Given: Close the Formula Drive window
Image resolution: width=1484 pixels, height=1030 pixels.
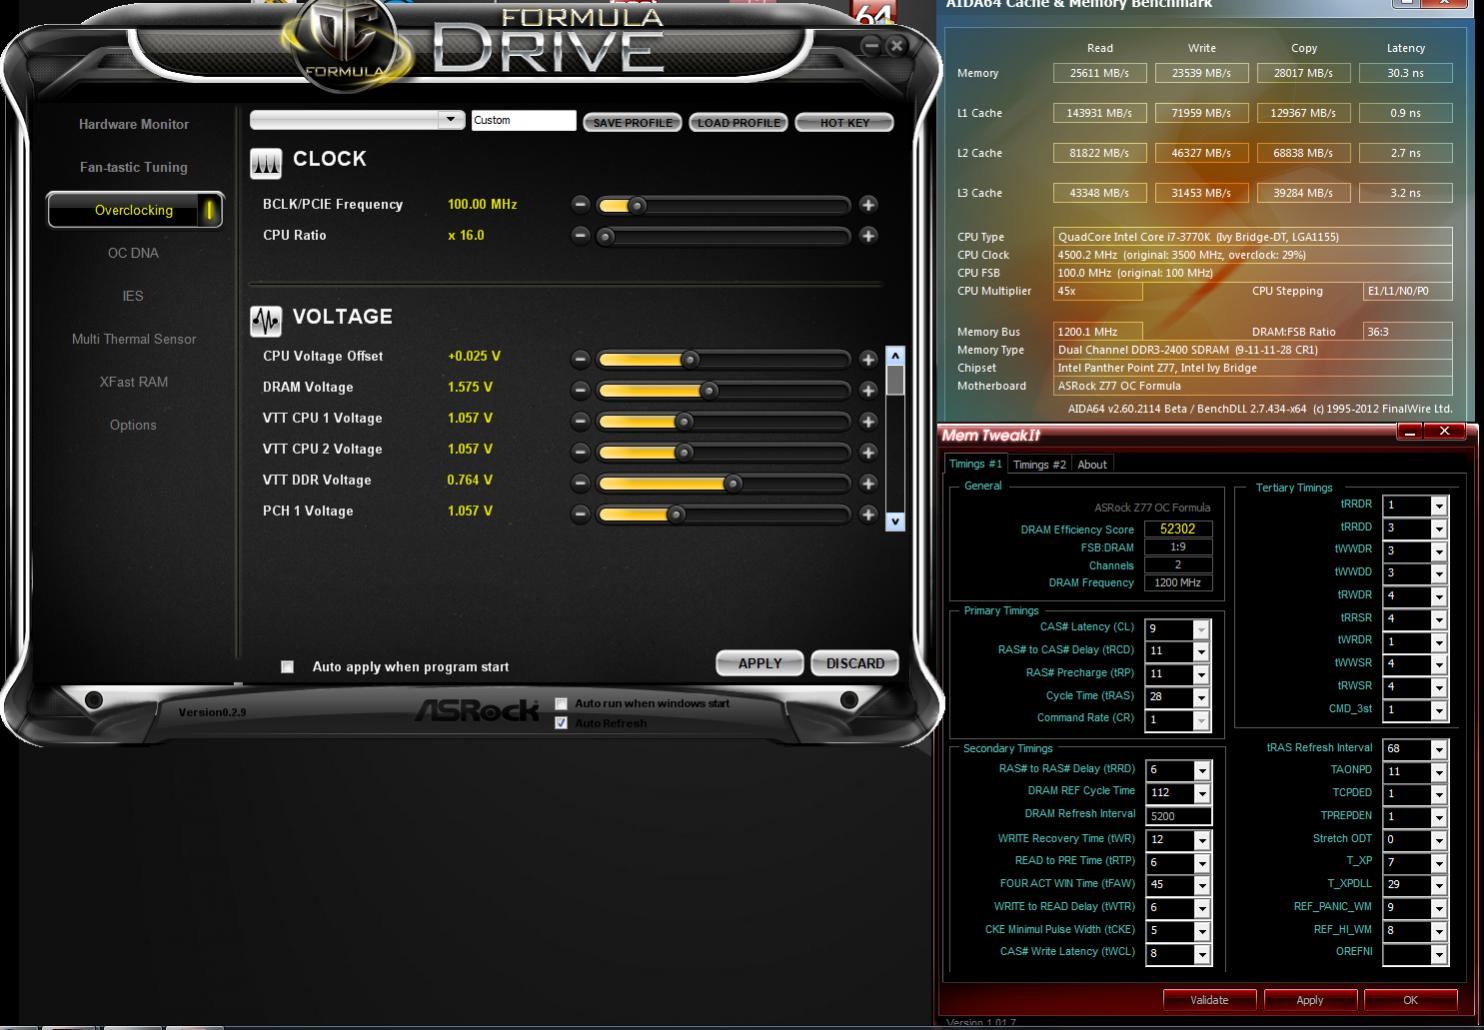Looking at the screenshot, I should (896, 46).
